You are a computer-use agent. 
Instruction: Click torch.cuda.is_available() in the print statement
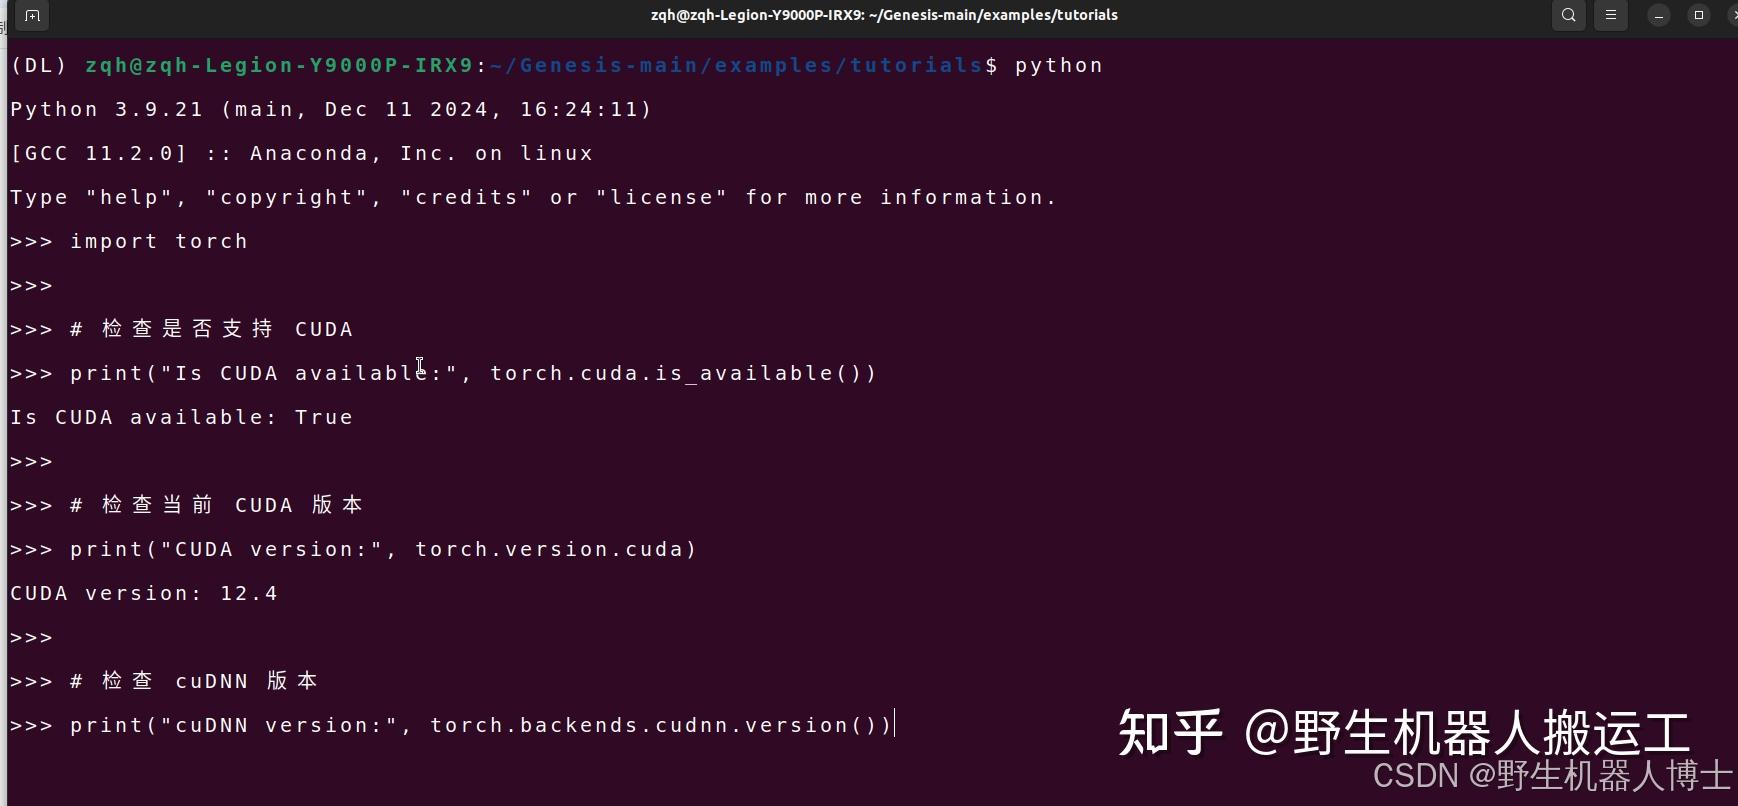click(675, 373)
